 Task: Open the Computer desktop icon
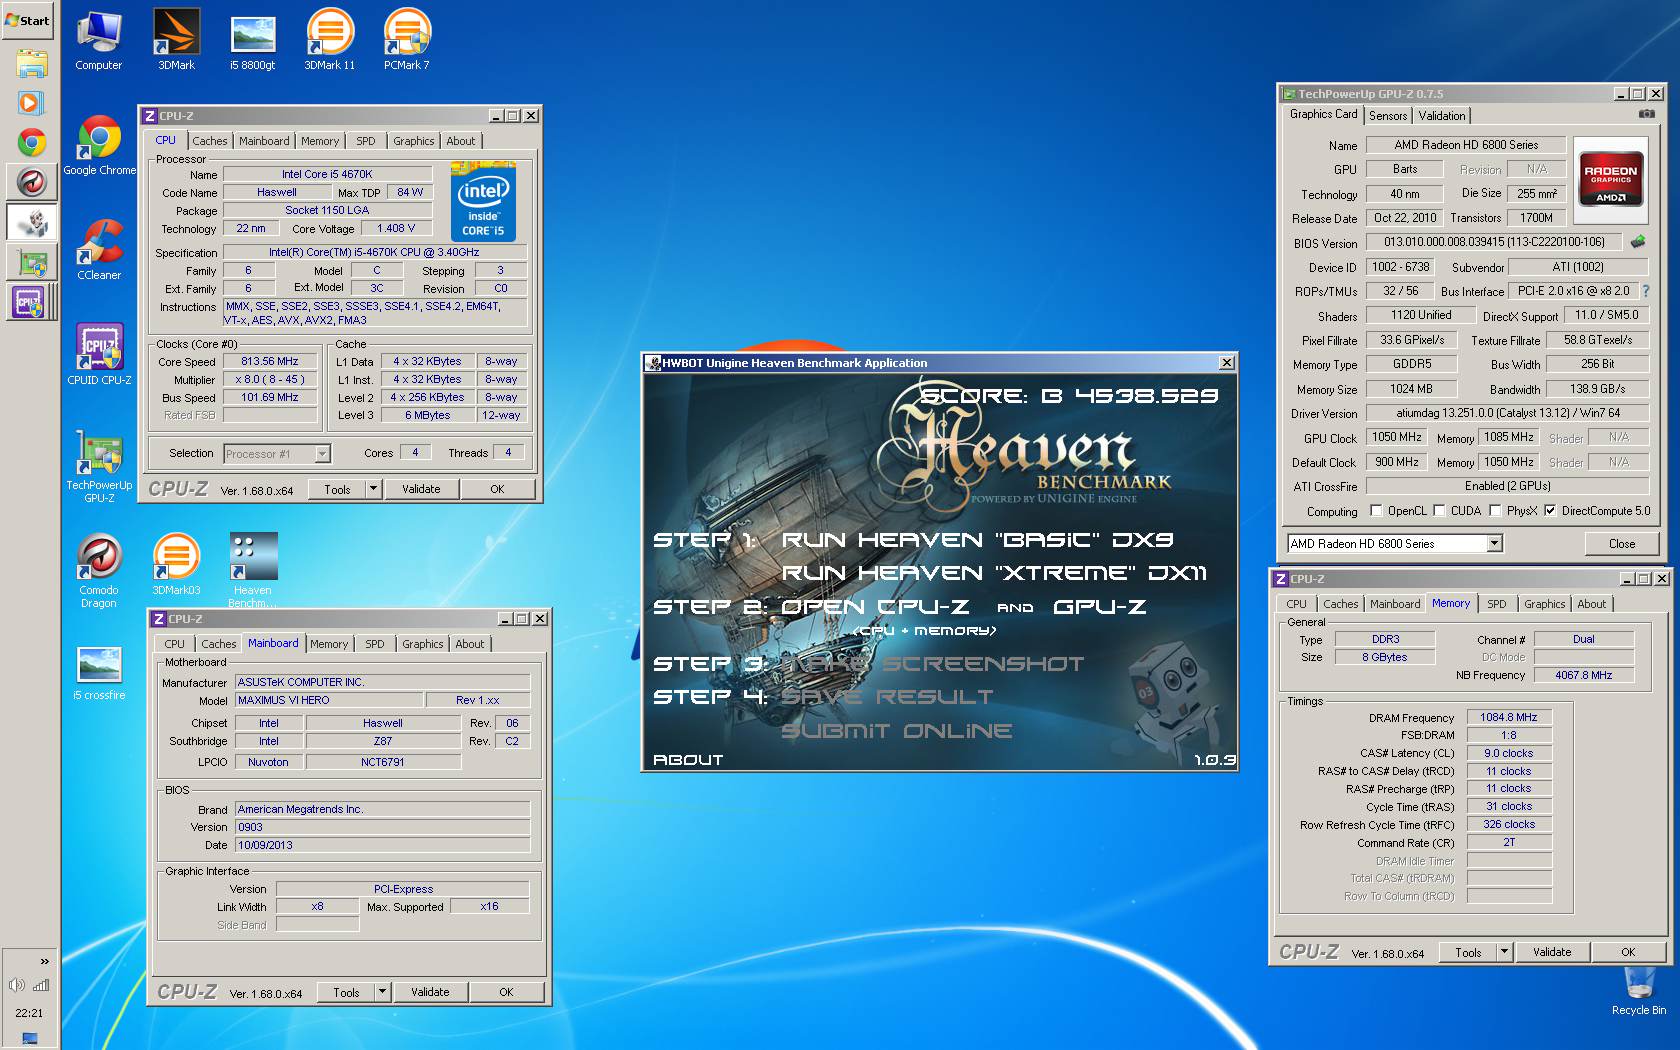(98, 41)
